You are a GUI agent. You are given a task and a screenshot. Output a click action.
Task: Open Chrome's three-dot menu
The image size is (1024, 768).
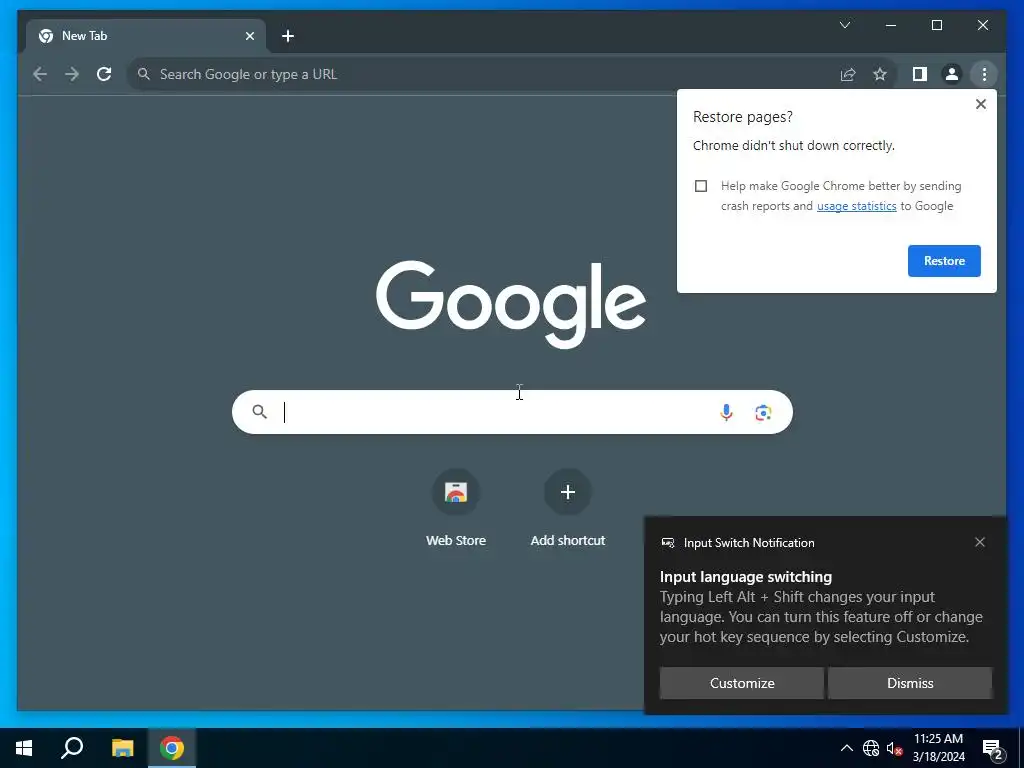pos(984,74)
